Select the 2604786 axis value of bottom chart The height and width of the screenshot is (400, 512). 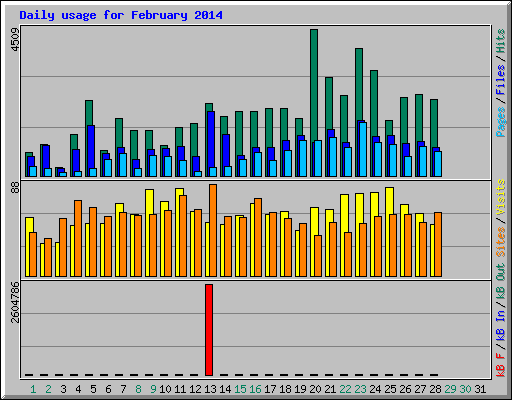coord(15,302)
